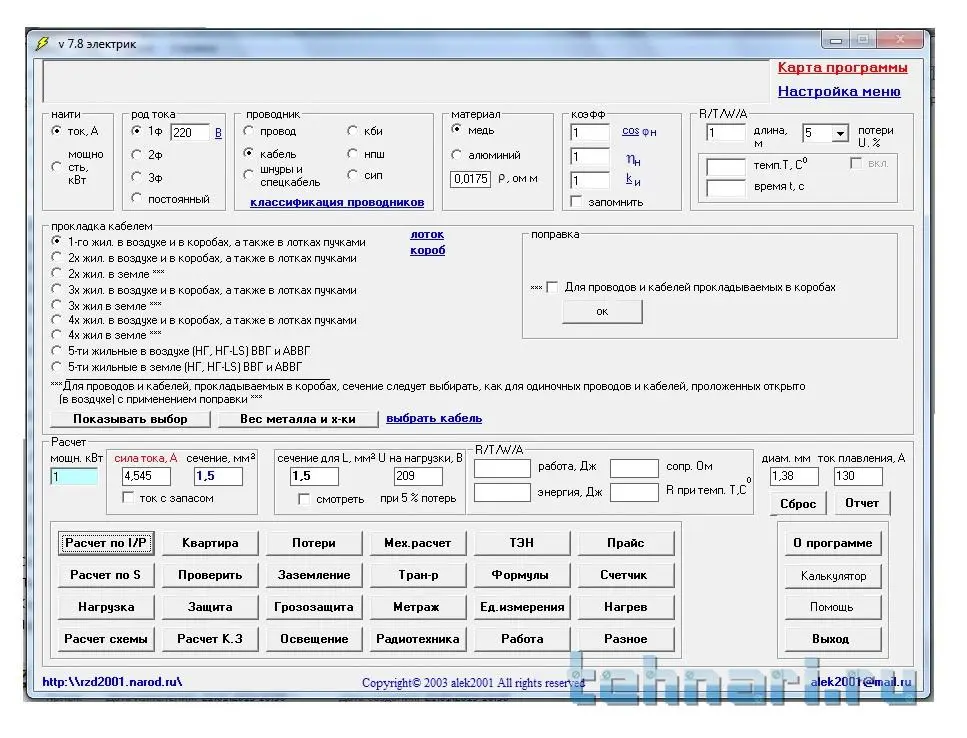967x738 pixels.
Task: Open the Калькулятор
Action: coord(833,576)
